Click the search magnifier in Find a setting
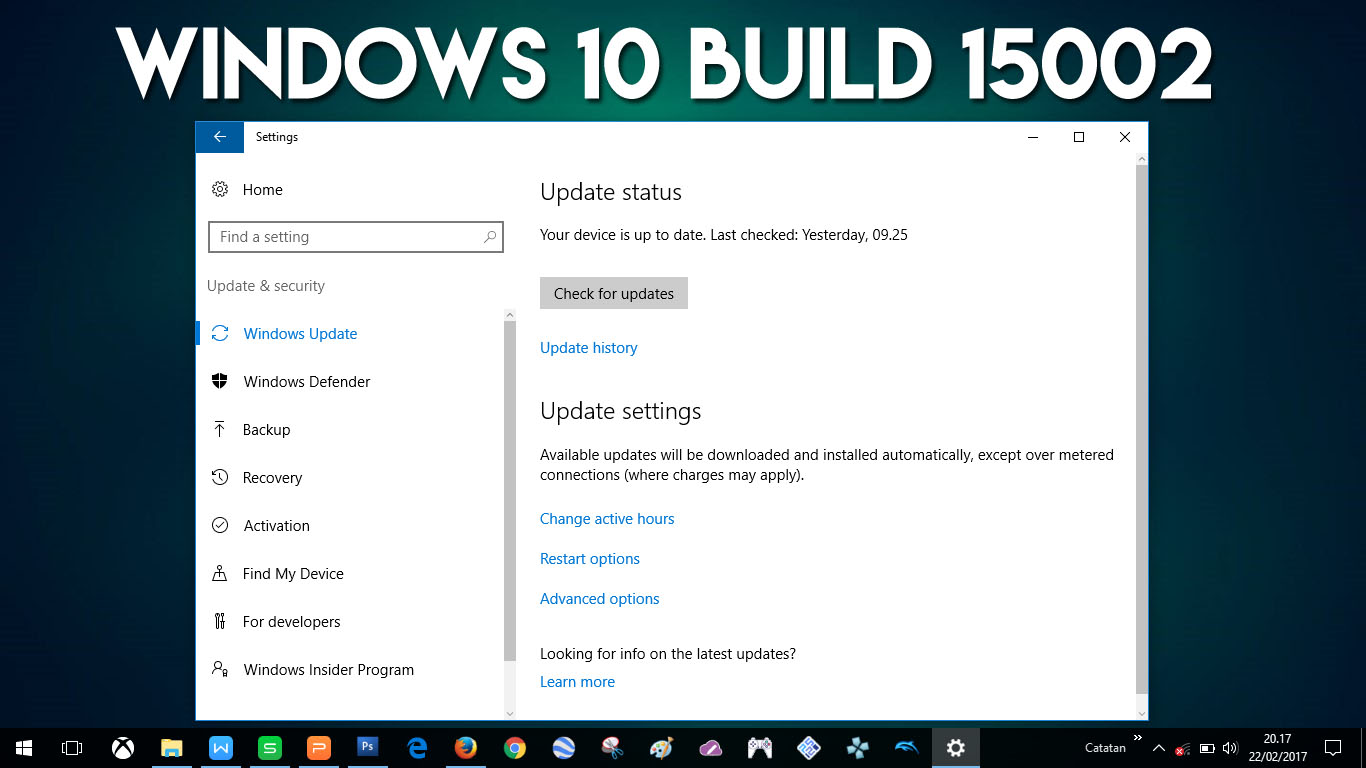 [490, 237]
